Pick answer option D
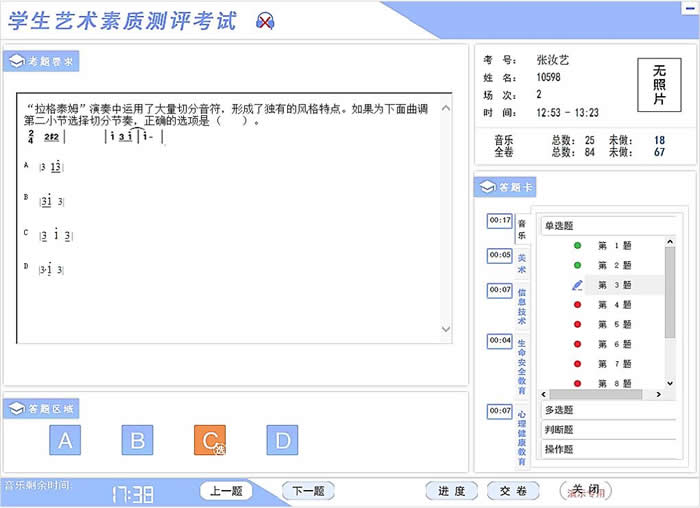Viewport: 700px width, 508px height. tap(282, 440)
